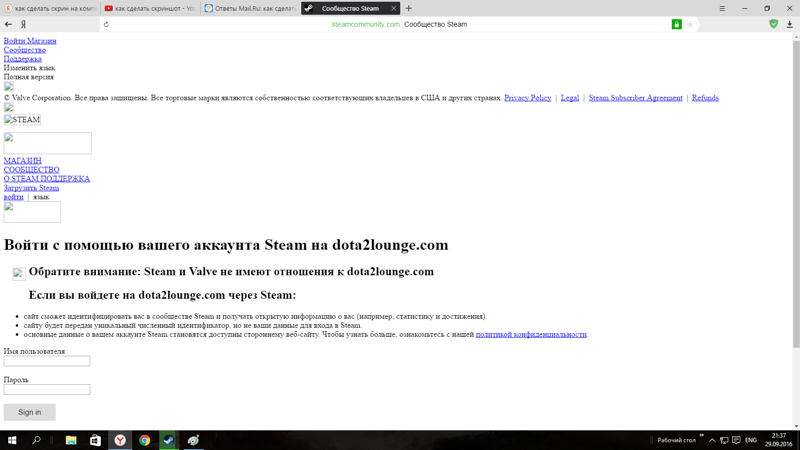
Task: Click Изменить язык
Action: (x=29, y=68)
